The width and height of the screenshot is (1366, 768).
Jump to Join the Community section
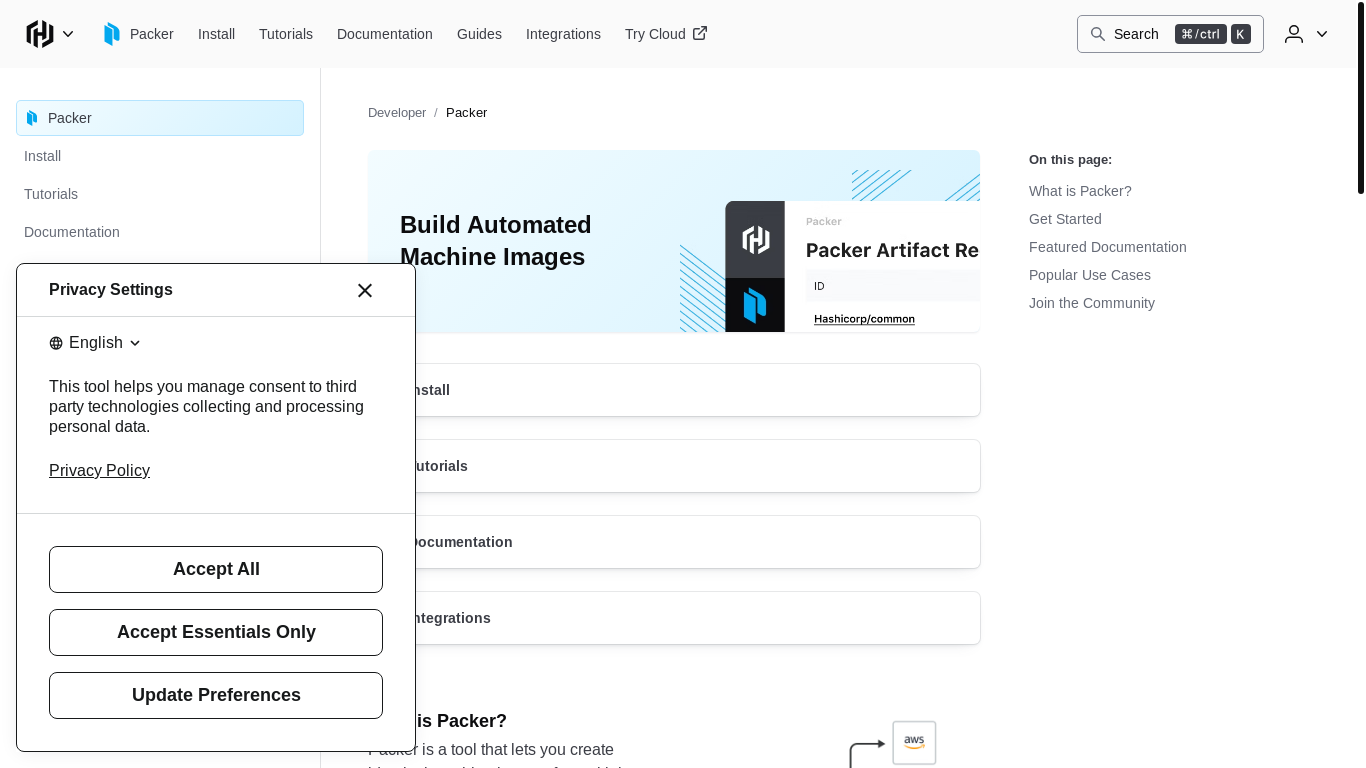pos(1092,303)
